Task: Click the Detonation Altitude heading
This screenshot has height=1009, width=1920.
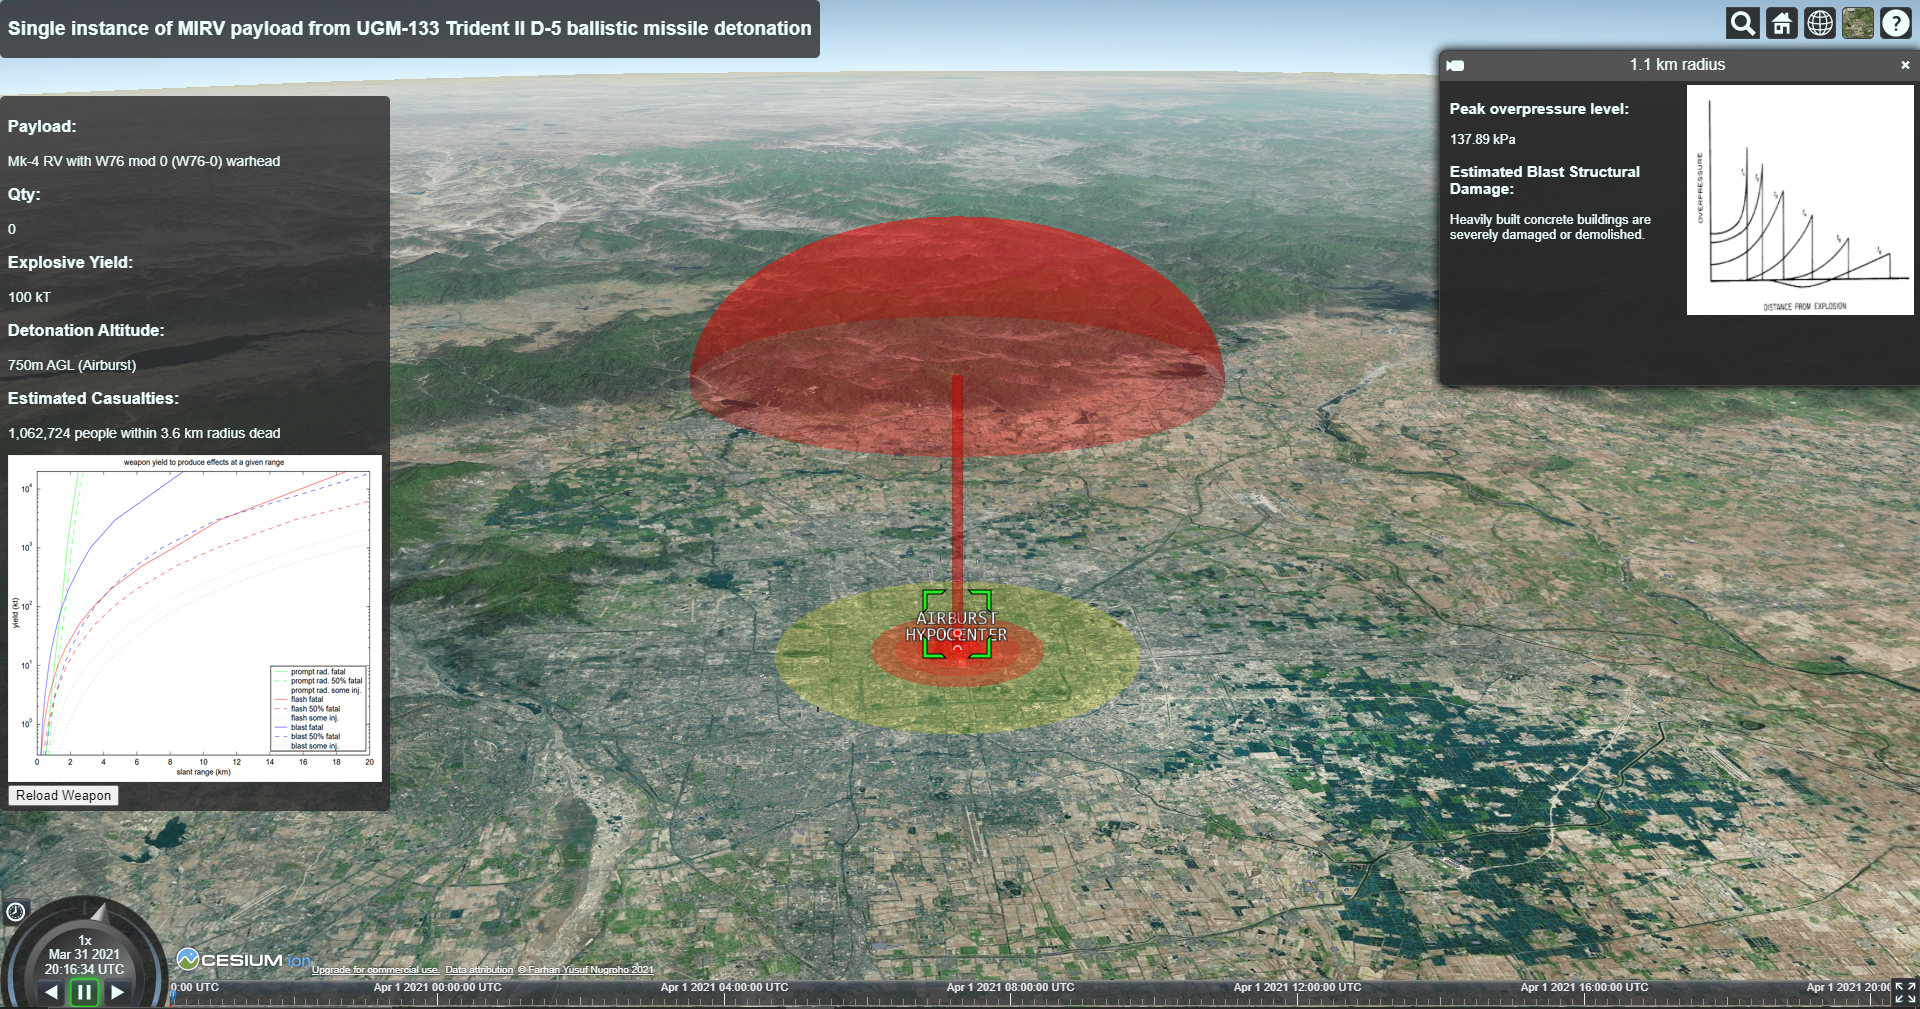Action: [86, 330]
